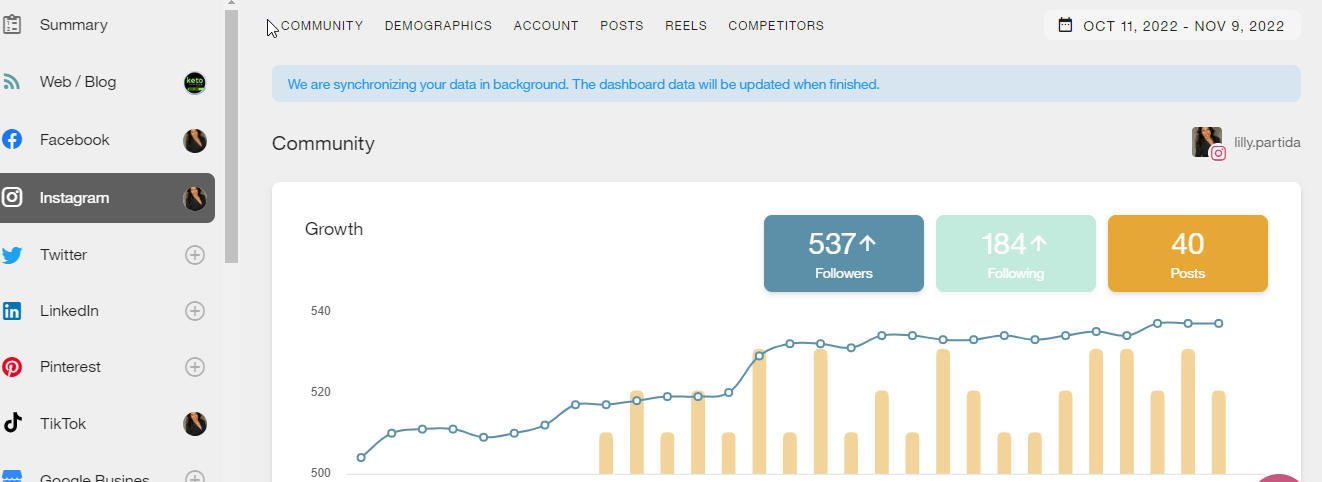This screenshot has width=1322, height=482.
Task: Click the first data point on growth line
Action: 361,457
